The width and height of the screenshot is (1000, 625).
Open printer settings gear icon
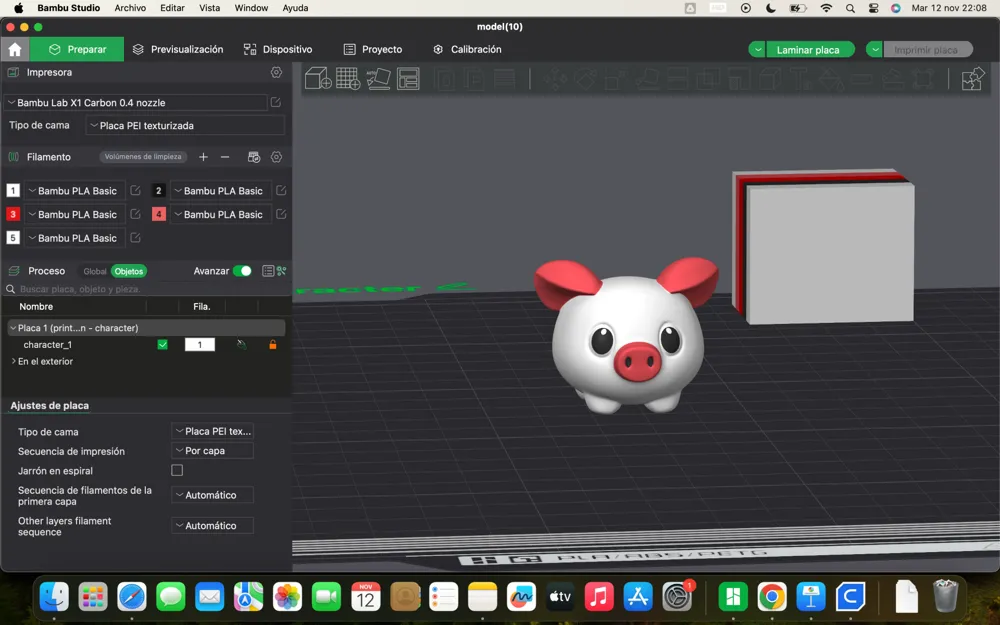click(276, 73)
